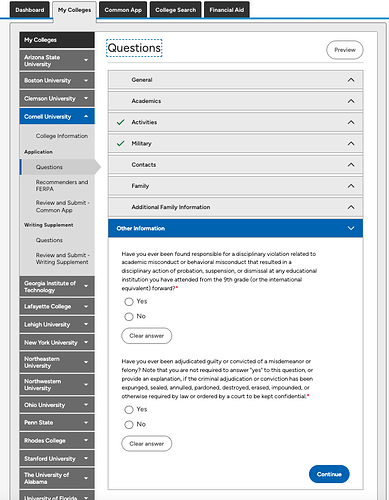
Task: Click the Additional Family Information chevron
Action: click(x=351, y=207)
